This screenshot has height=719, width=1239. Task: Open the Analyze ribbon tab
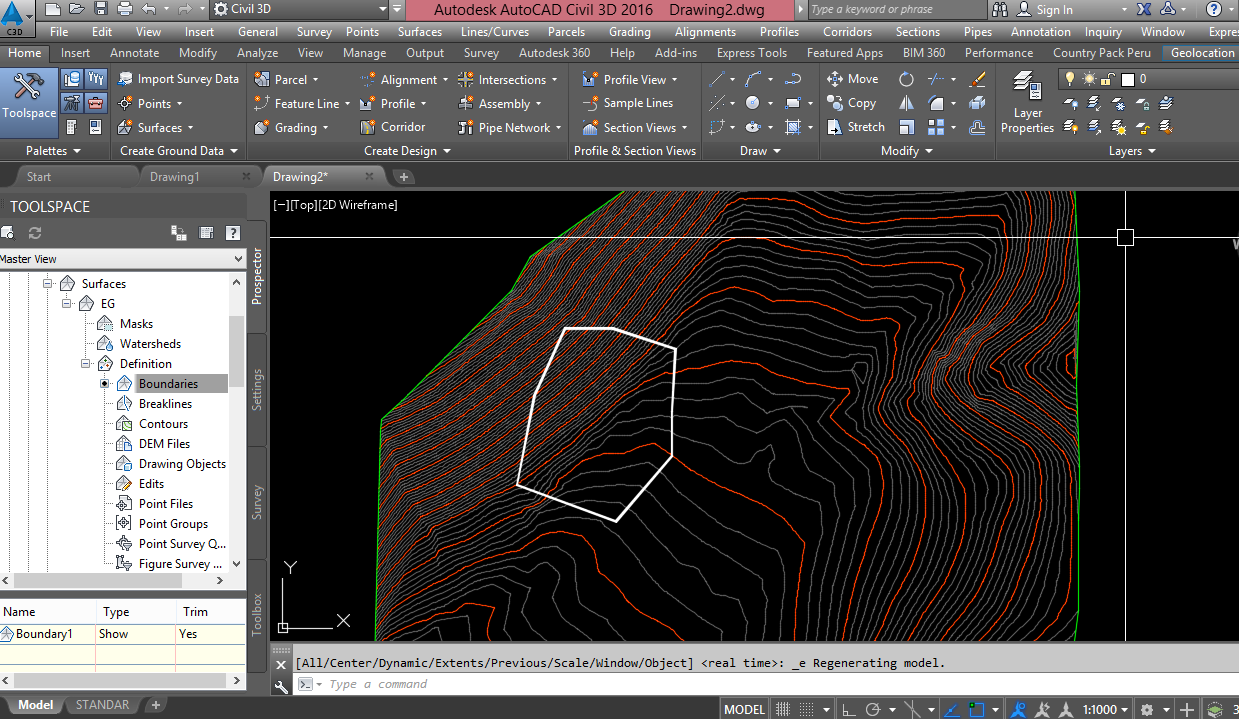[258, 53]
